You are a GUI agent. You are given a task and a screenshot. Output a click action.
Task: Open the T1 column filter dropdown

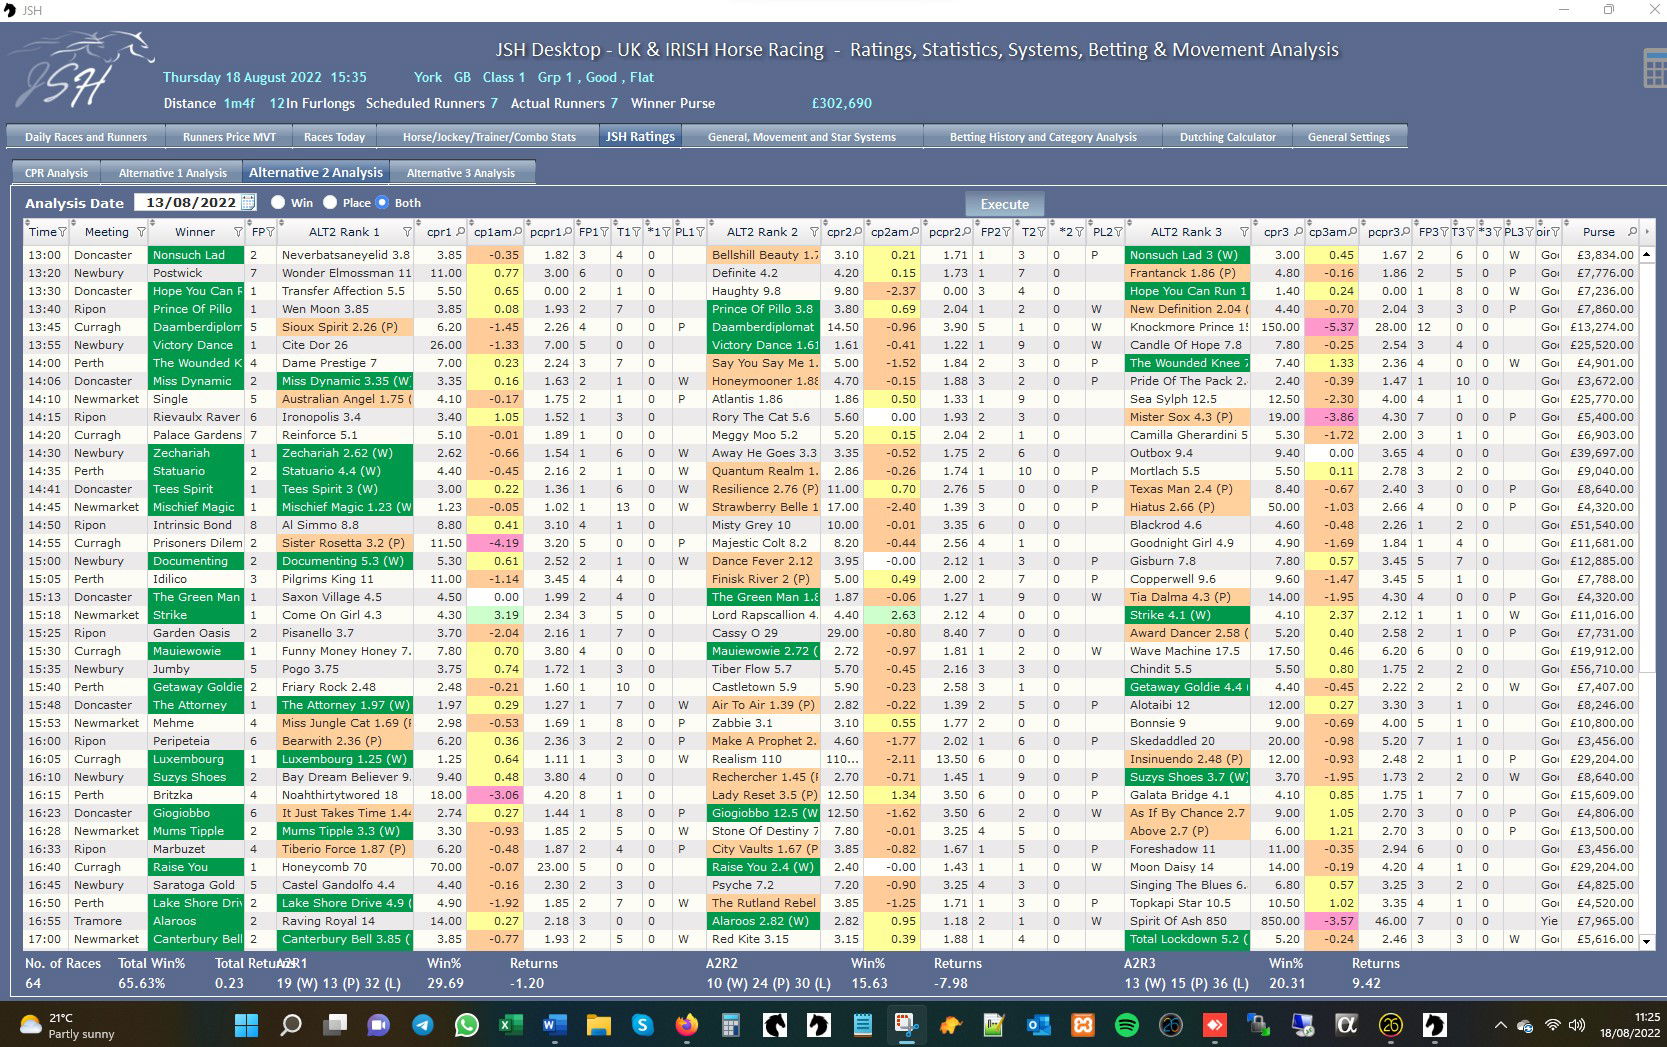pos(636,232)
